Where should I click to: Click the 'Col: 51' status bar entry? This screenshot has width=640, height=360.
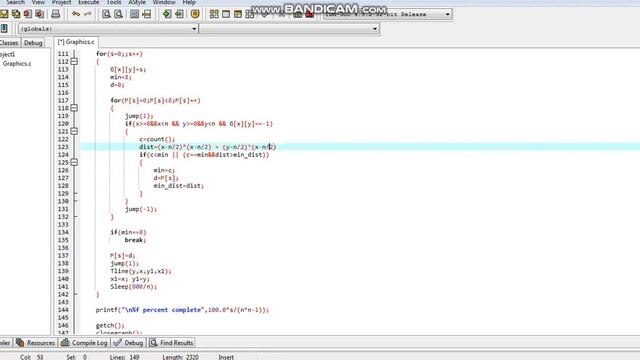[31, 357]
